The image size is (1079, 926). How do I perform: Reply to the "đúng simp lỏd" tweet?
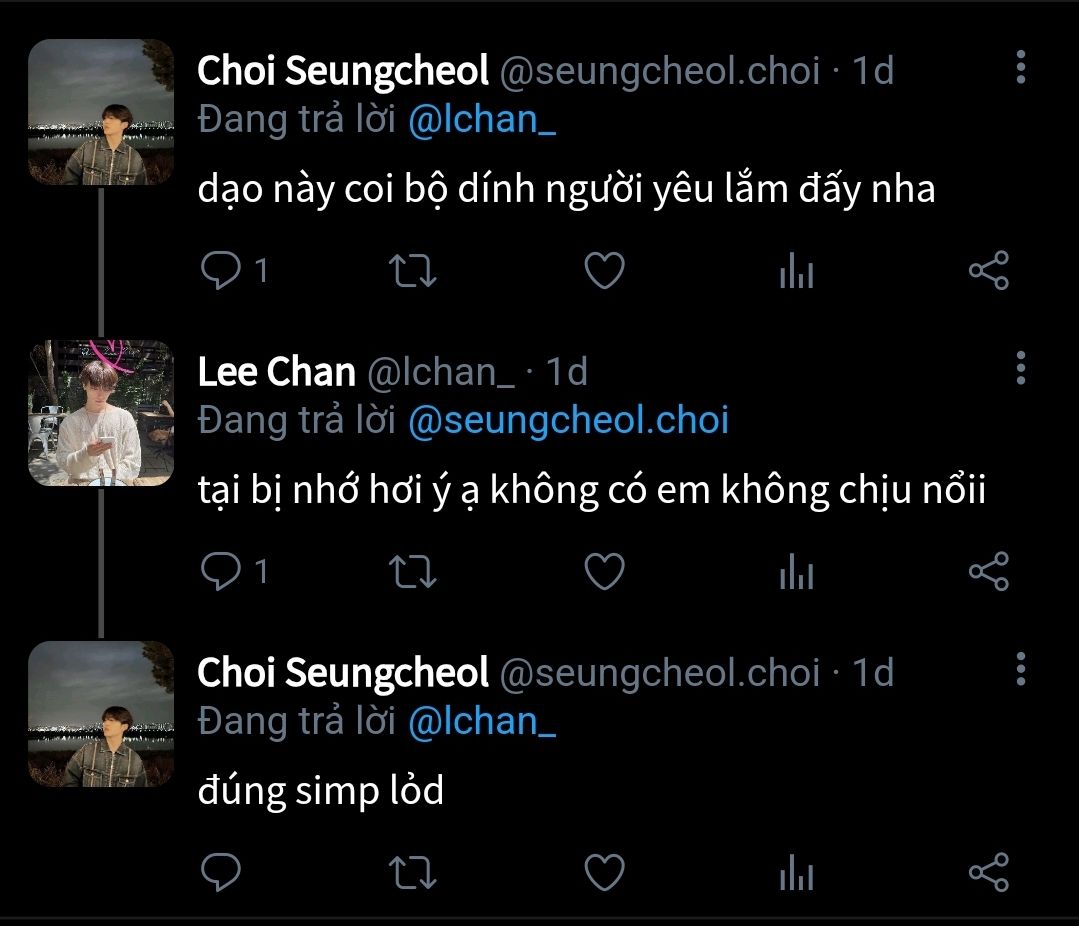point(219,872)
